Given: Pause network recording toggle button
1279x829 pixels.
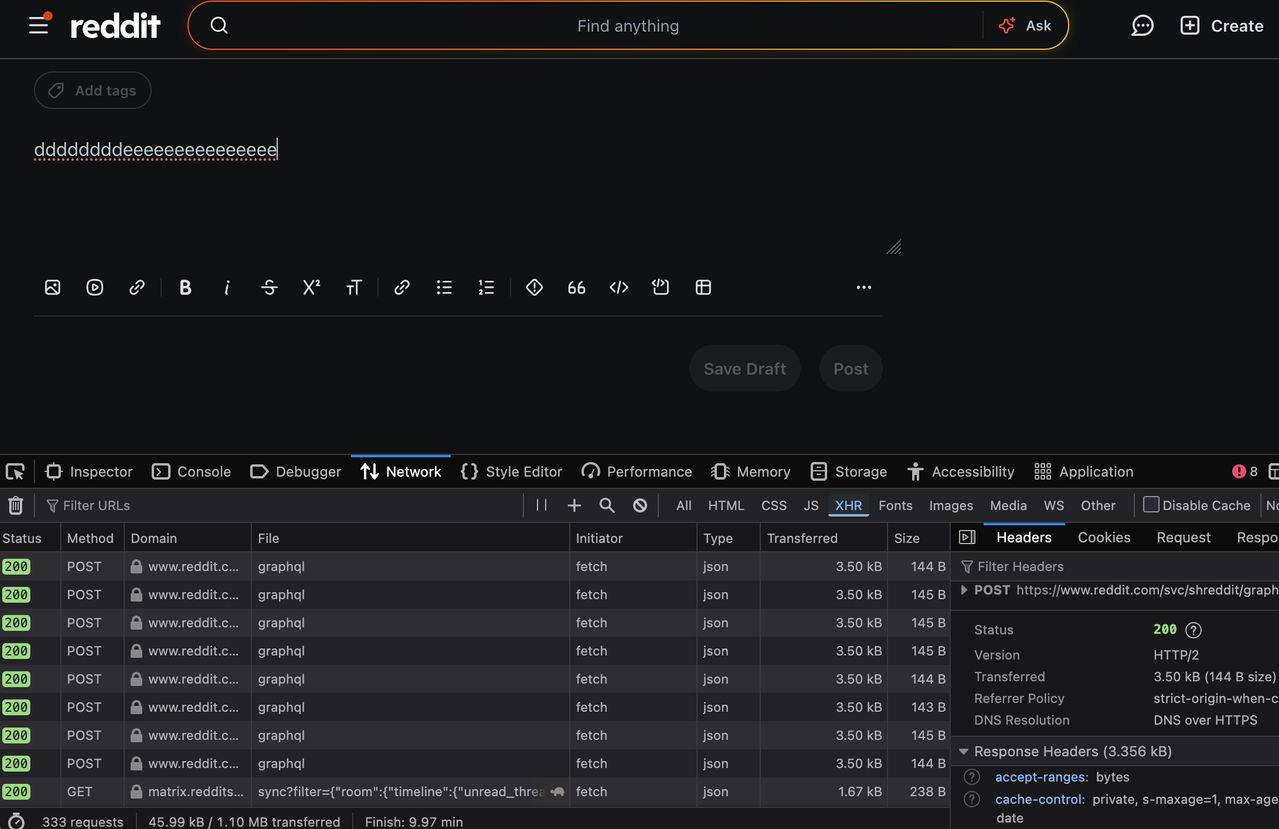Looking at the screenshot, I should (541, 505).
